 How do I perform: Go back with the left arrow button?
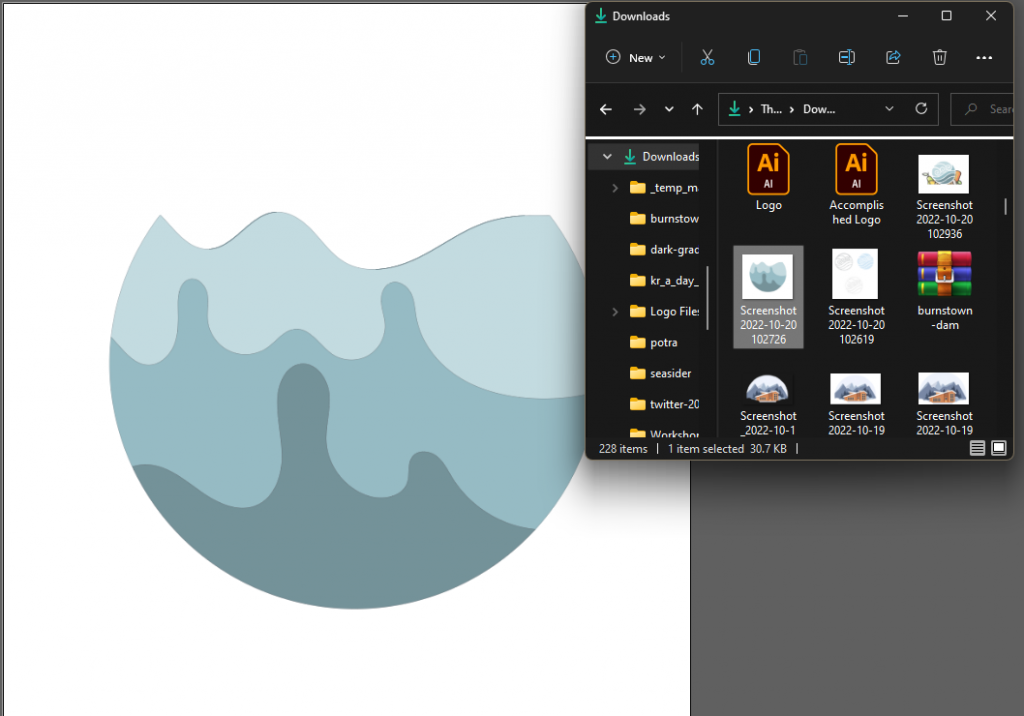(x=606, y=109)
